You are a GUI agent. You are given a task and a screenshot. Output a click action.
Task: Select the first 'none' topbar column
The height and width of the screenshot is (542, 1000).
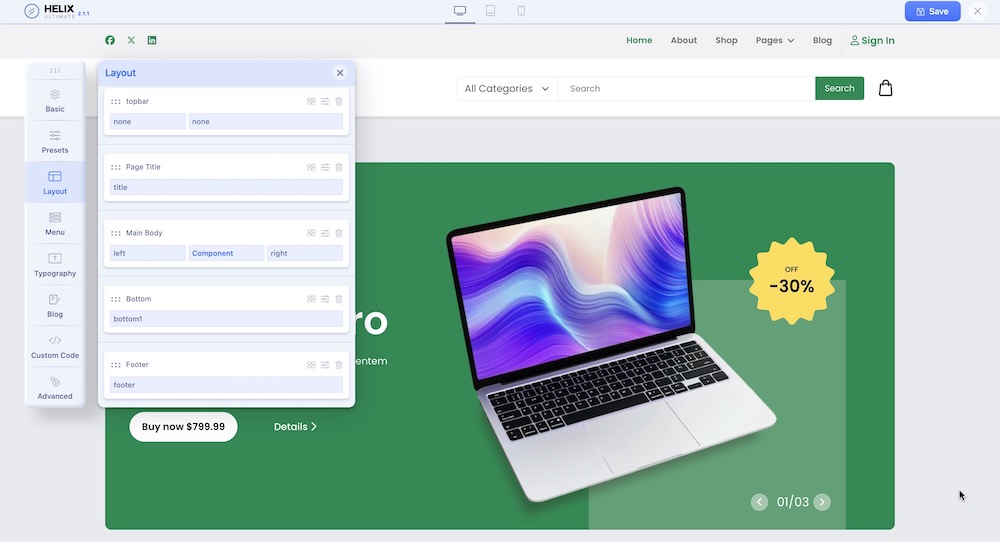coord(147,121)
